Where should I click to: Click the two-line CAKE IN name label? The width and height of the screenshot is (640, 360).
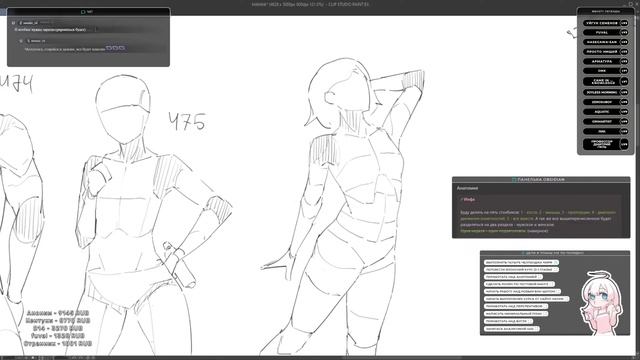(x=602, y=82)
